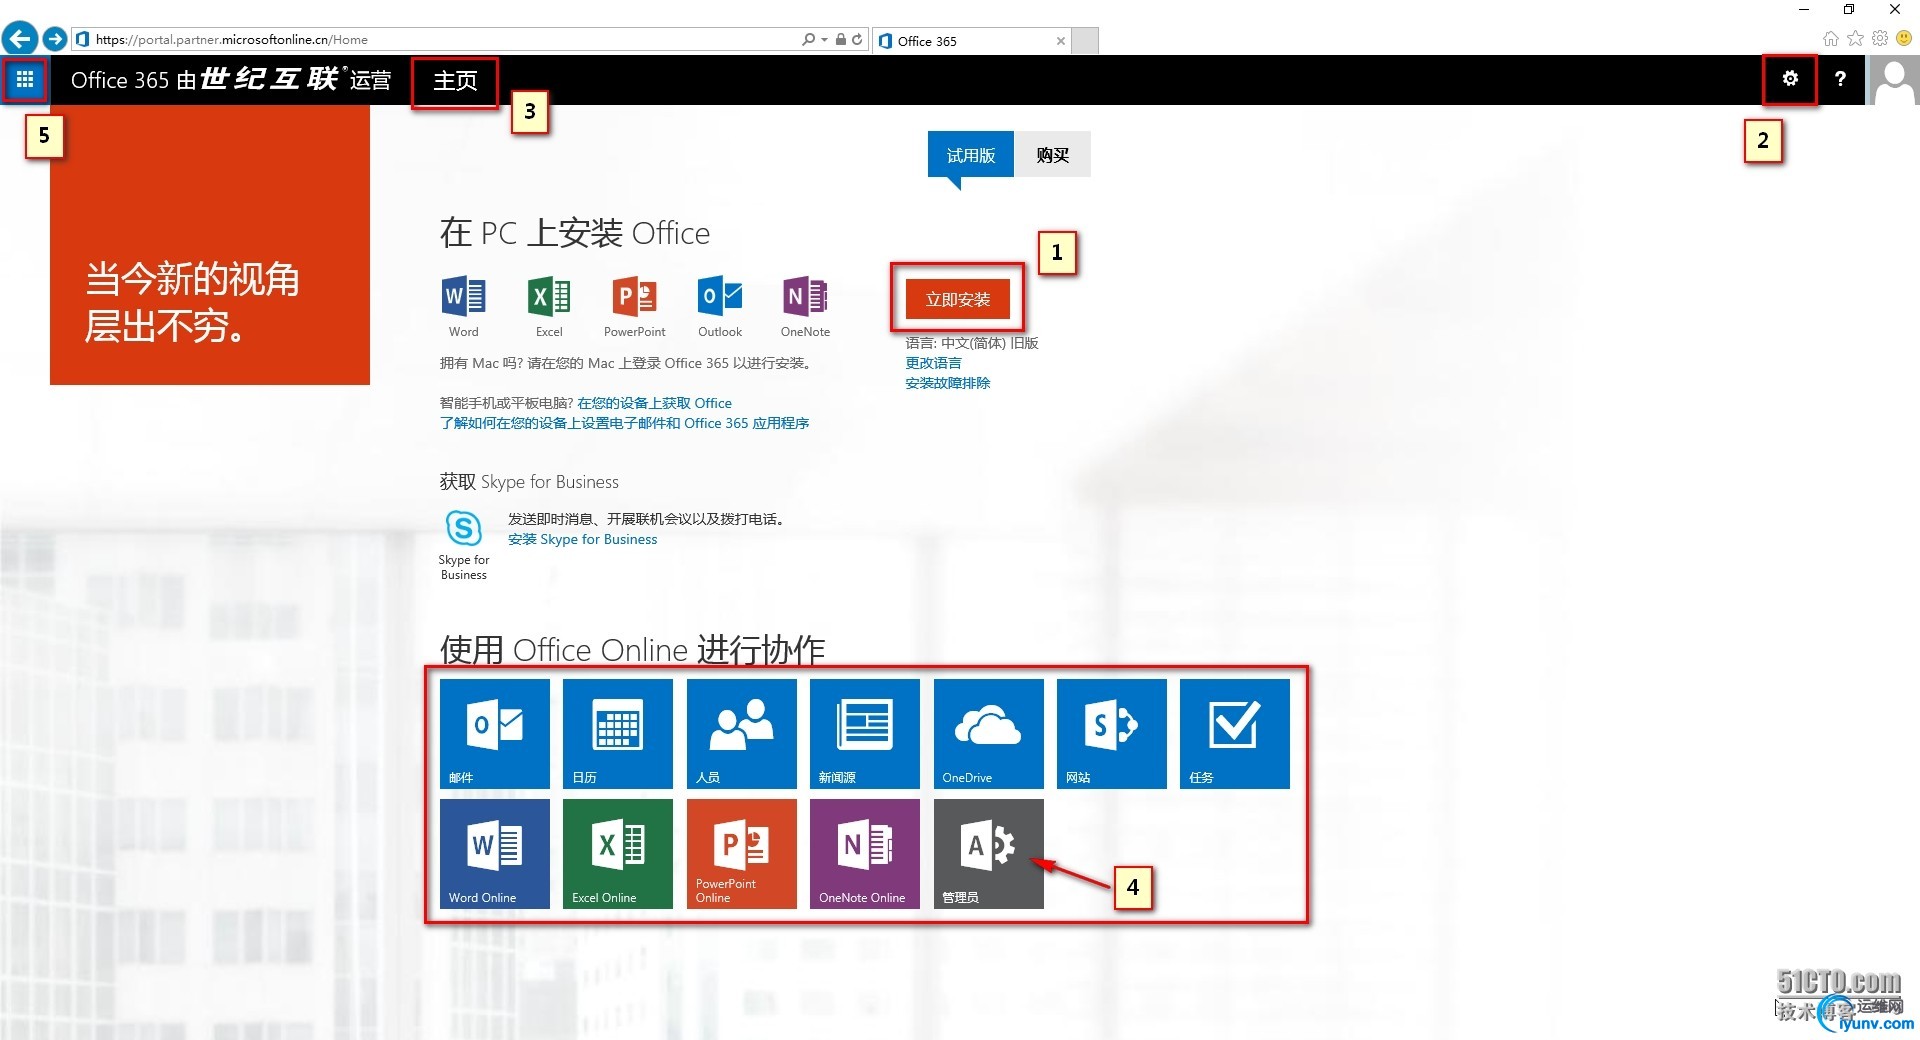Open the 管理员 admin tile
This screenshot has height=1040, width=1920.
pos(989,854)
